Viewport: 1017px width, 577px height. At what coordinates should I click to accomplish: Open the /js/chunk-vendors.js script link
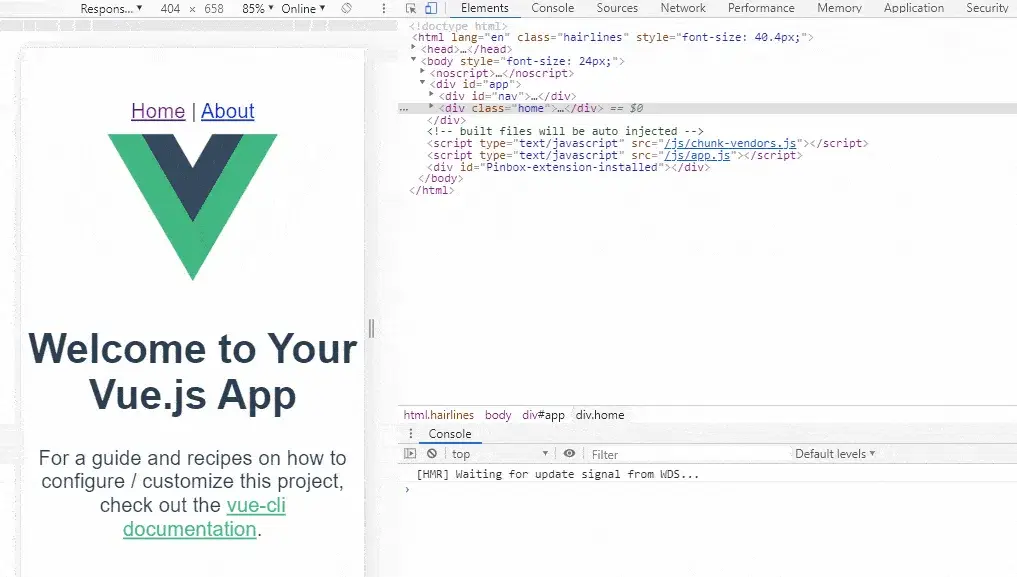coord(730,143)
